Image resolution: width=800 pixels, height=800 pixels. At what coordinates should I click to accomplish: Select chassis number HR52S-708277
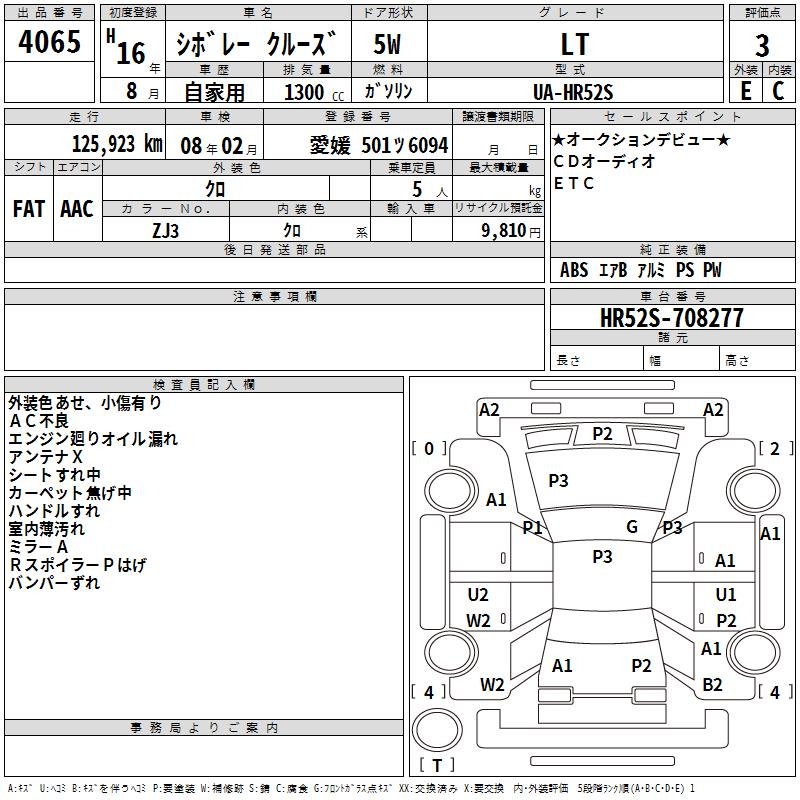coord(671,317)
